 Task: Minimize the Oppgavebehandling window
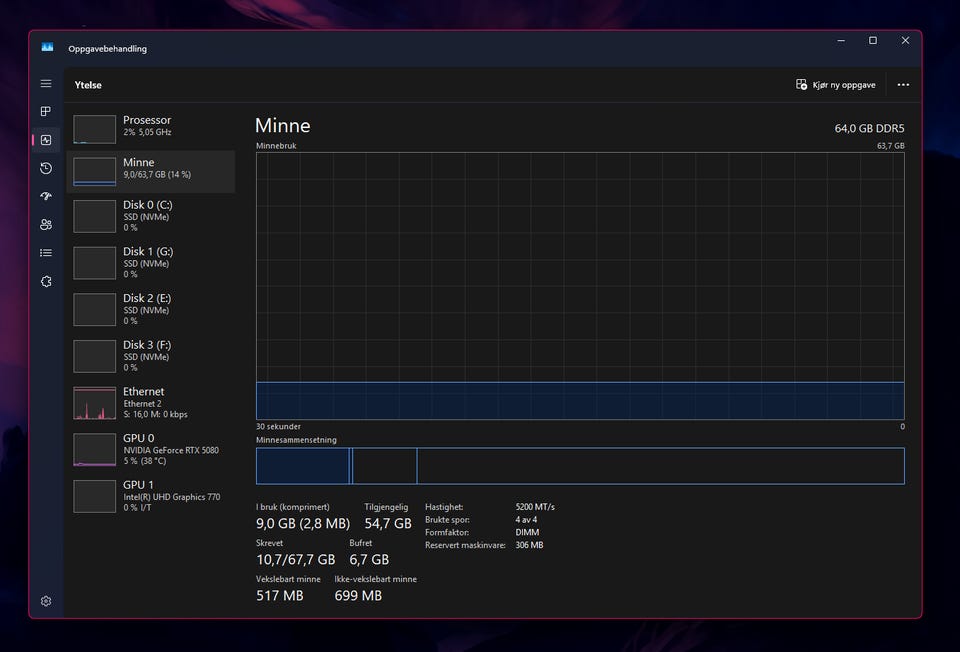click(841, 40)
